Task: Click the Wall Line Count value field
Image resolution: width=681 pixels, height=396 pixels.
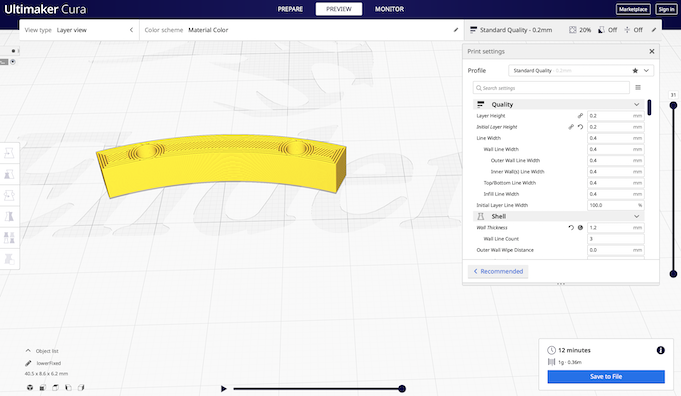Action: tap(615, 239)
